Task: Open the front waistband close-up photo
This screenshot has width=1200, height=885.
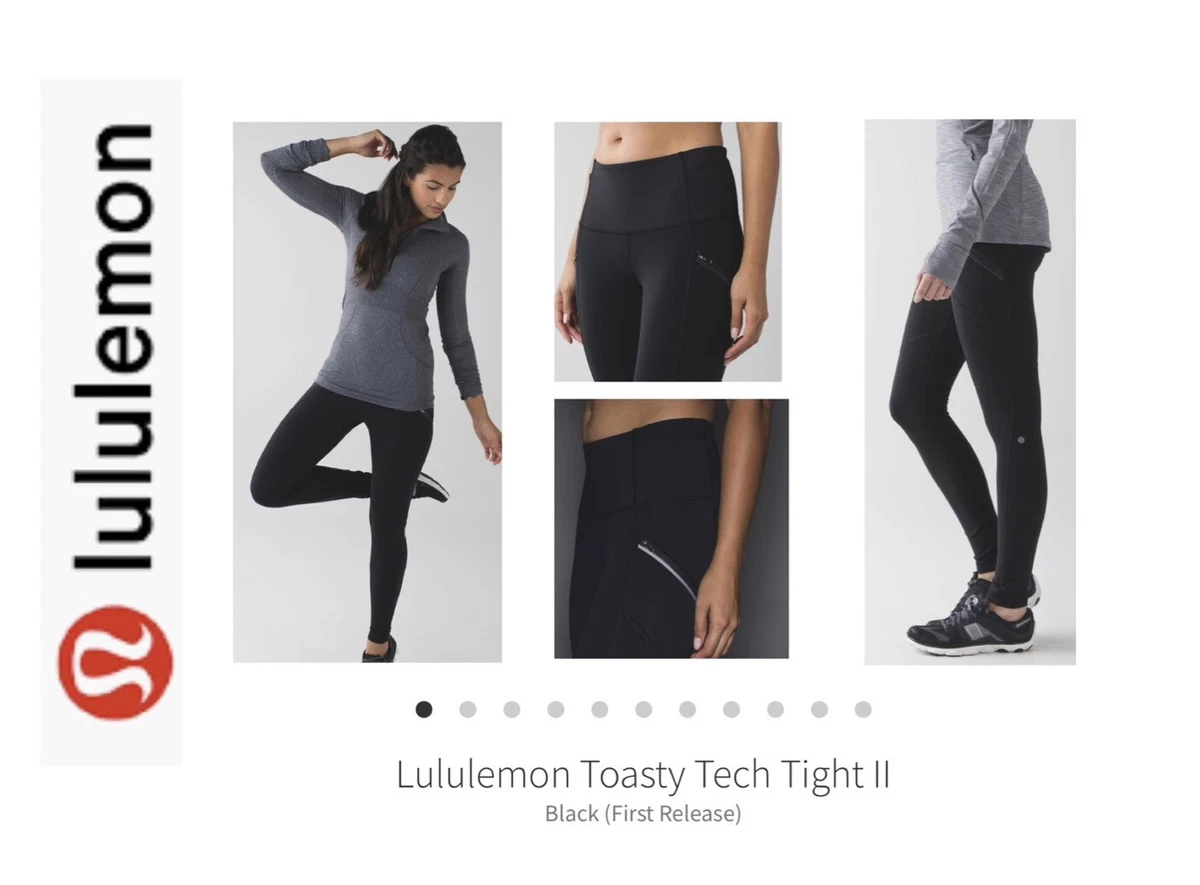Action: 668,252
